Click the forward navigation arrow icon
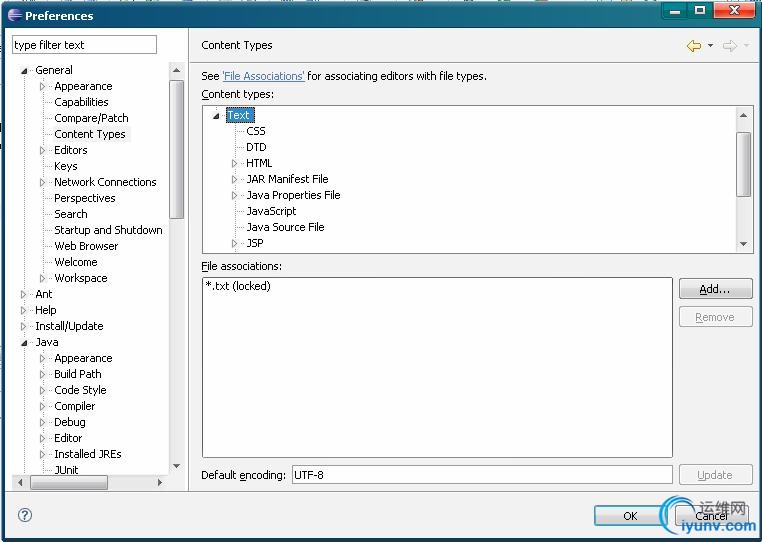This screenshot has height=542, width=762. tap(729, 46)
